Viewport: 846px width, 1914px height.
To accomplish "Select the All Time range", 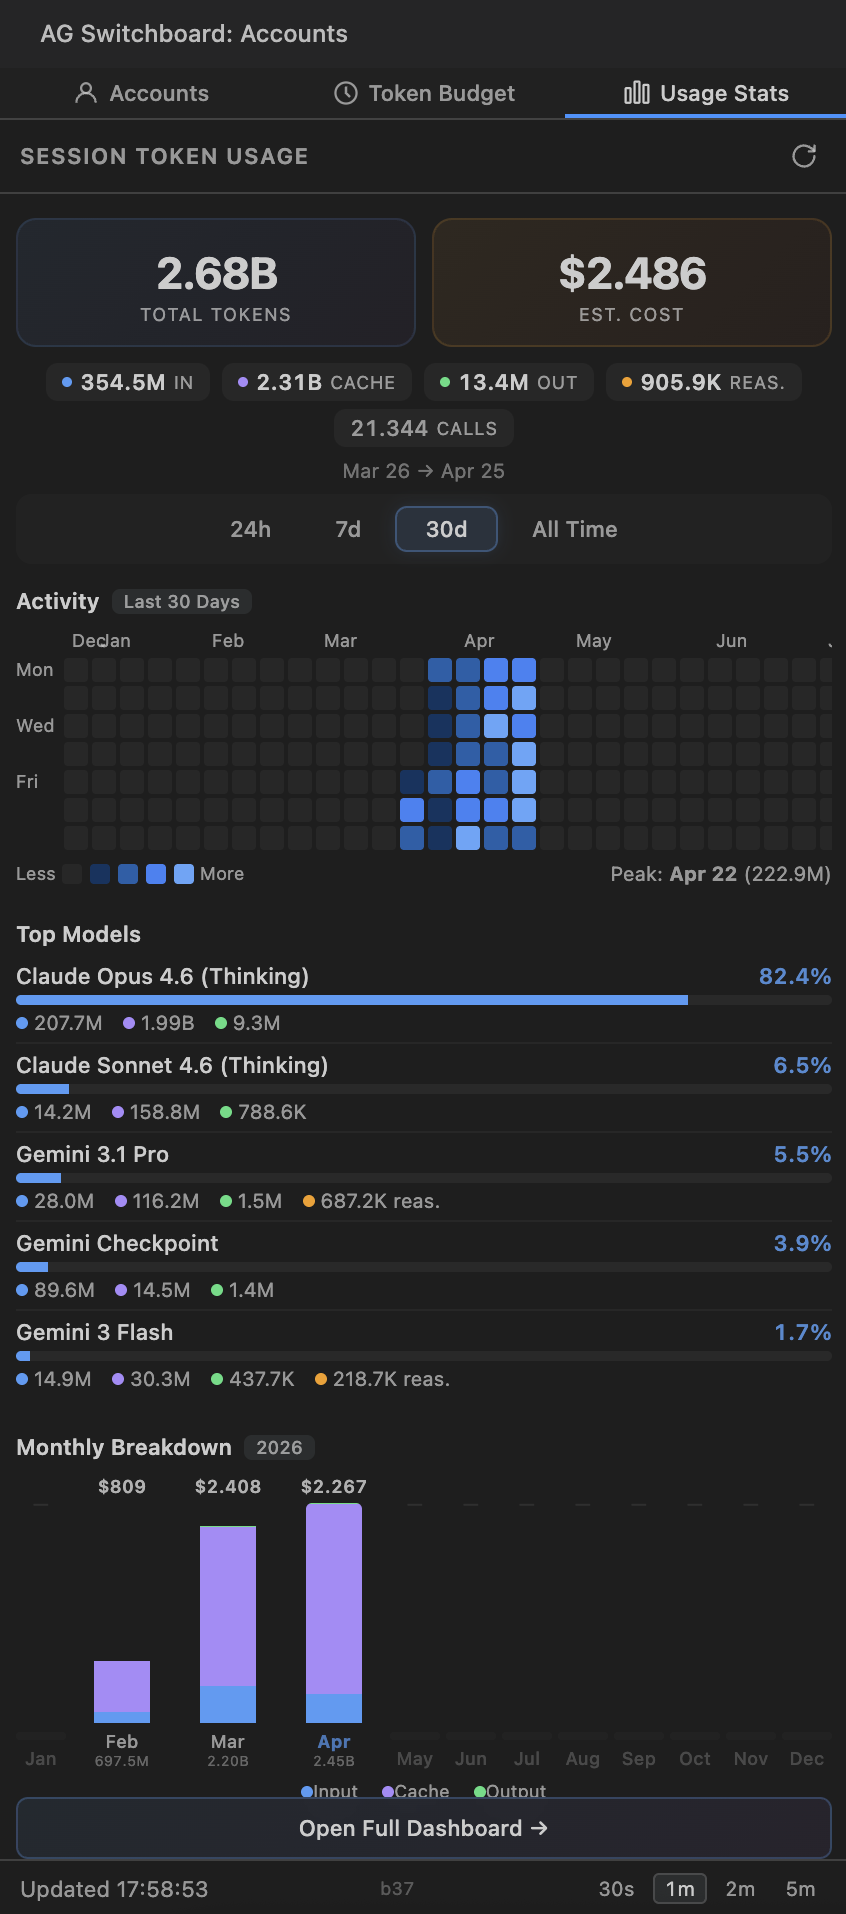I will [575, 529].
